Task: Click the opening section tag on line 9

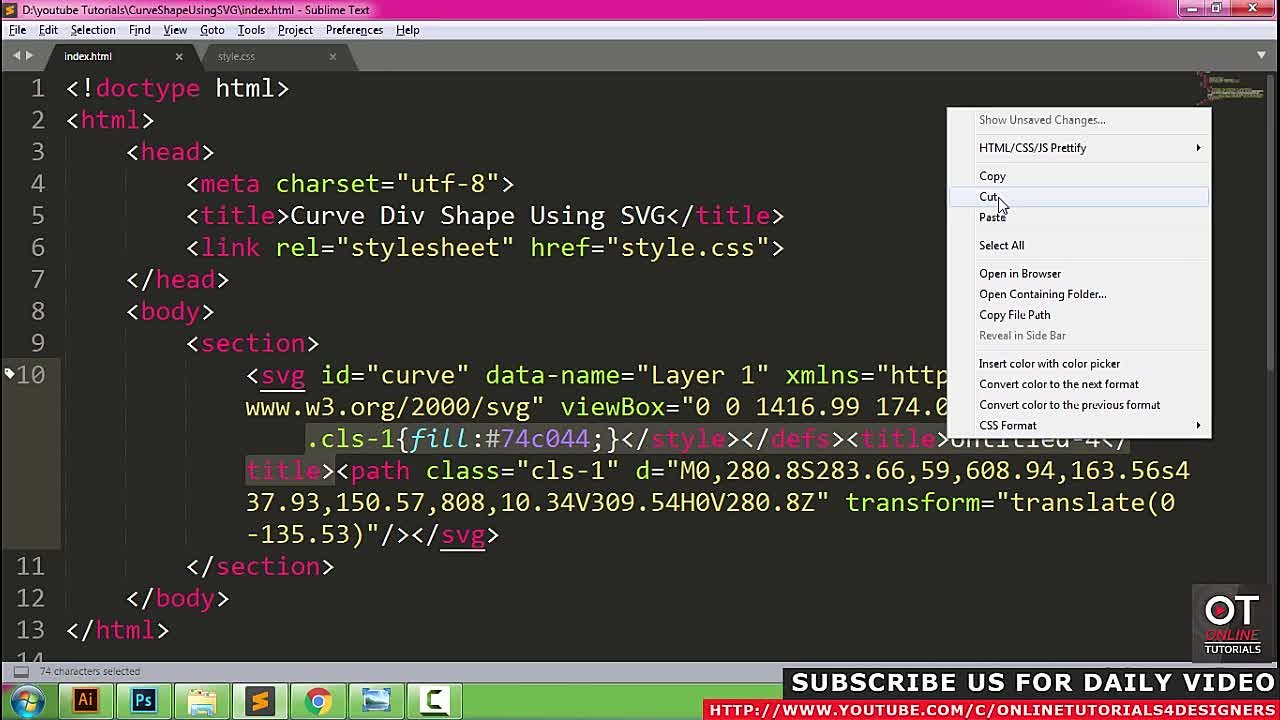Action: (253, 344)
